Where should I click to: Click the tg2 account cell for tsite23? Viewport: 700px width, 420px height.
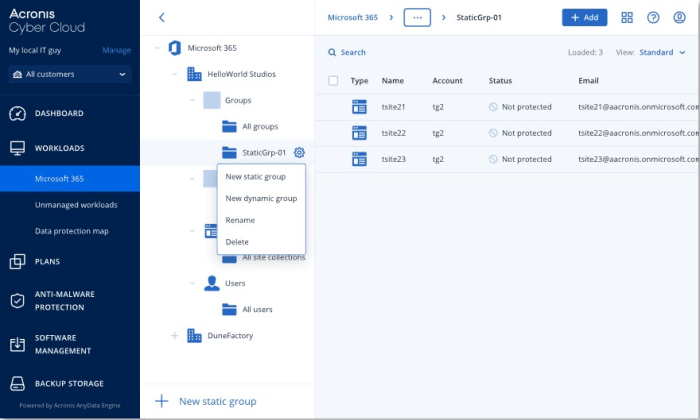pyautogui.click(x=438, y=159)
